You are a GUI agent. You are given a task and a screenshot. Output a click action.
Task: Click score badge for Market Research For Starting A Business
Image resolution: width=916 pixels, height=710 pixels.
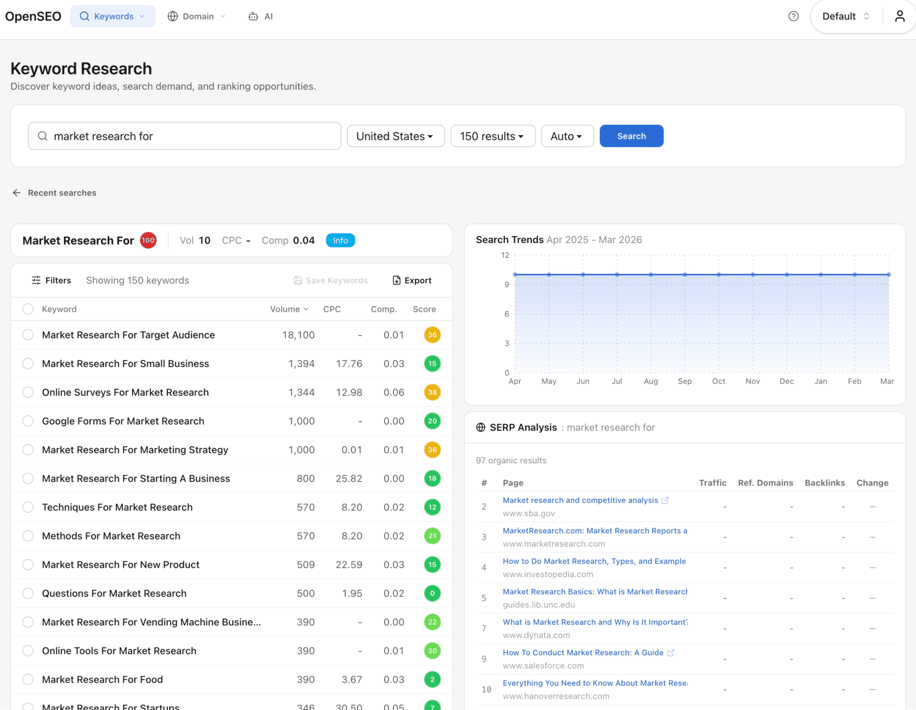point(432,478)
